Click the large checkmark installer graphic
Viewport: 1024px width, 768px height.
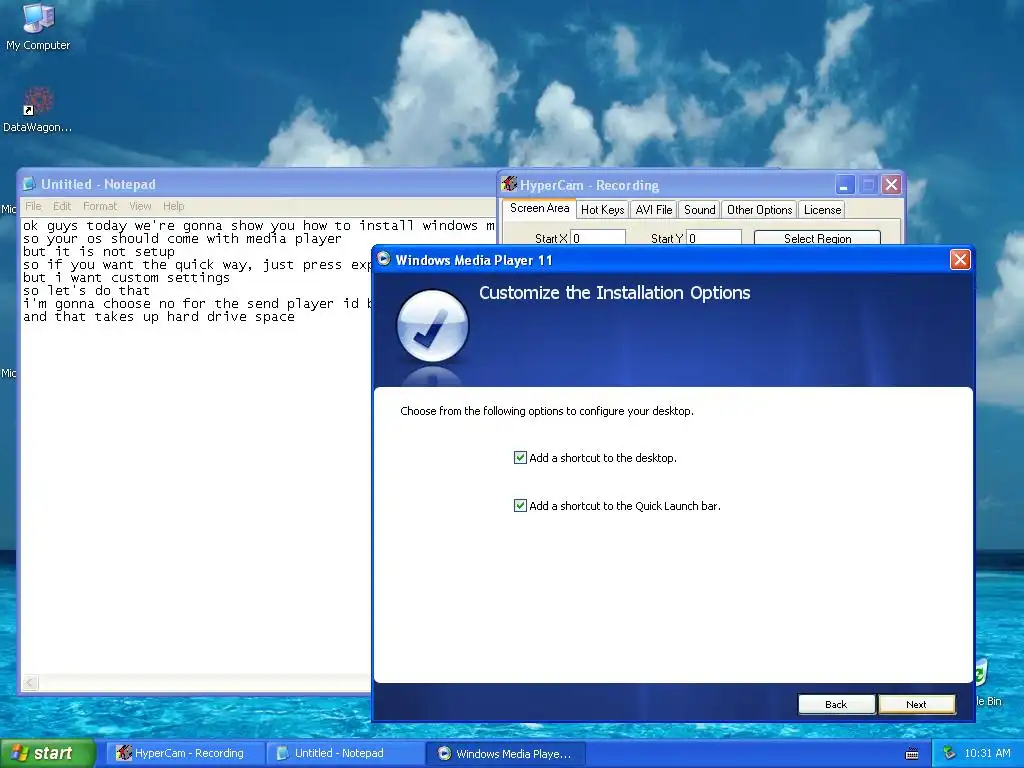tap(432, 325)
